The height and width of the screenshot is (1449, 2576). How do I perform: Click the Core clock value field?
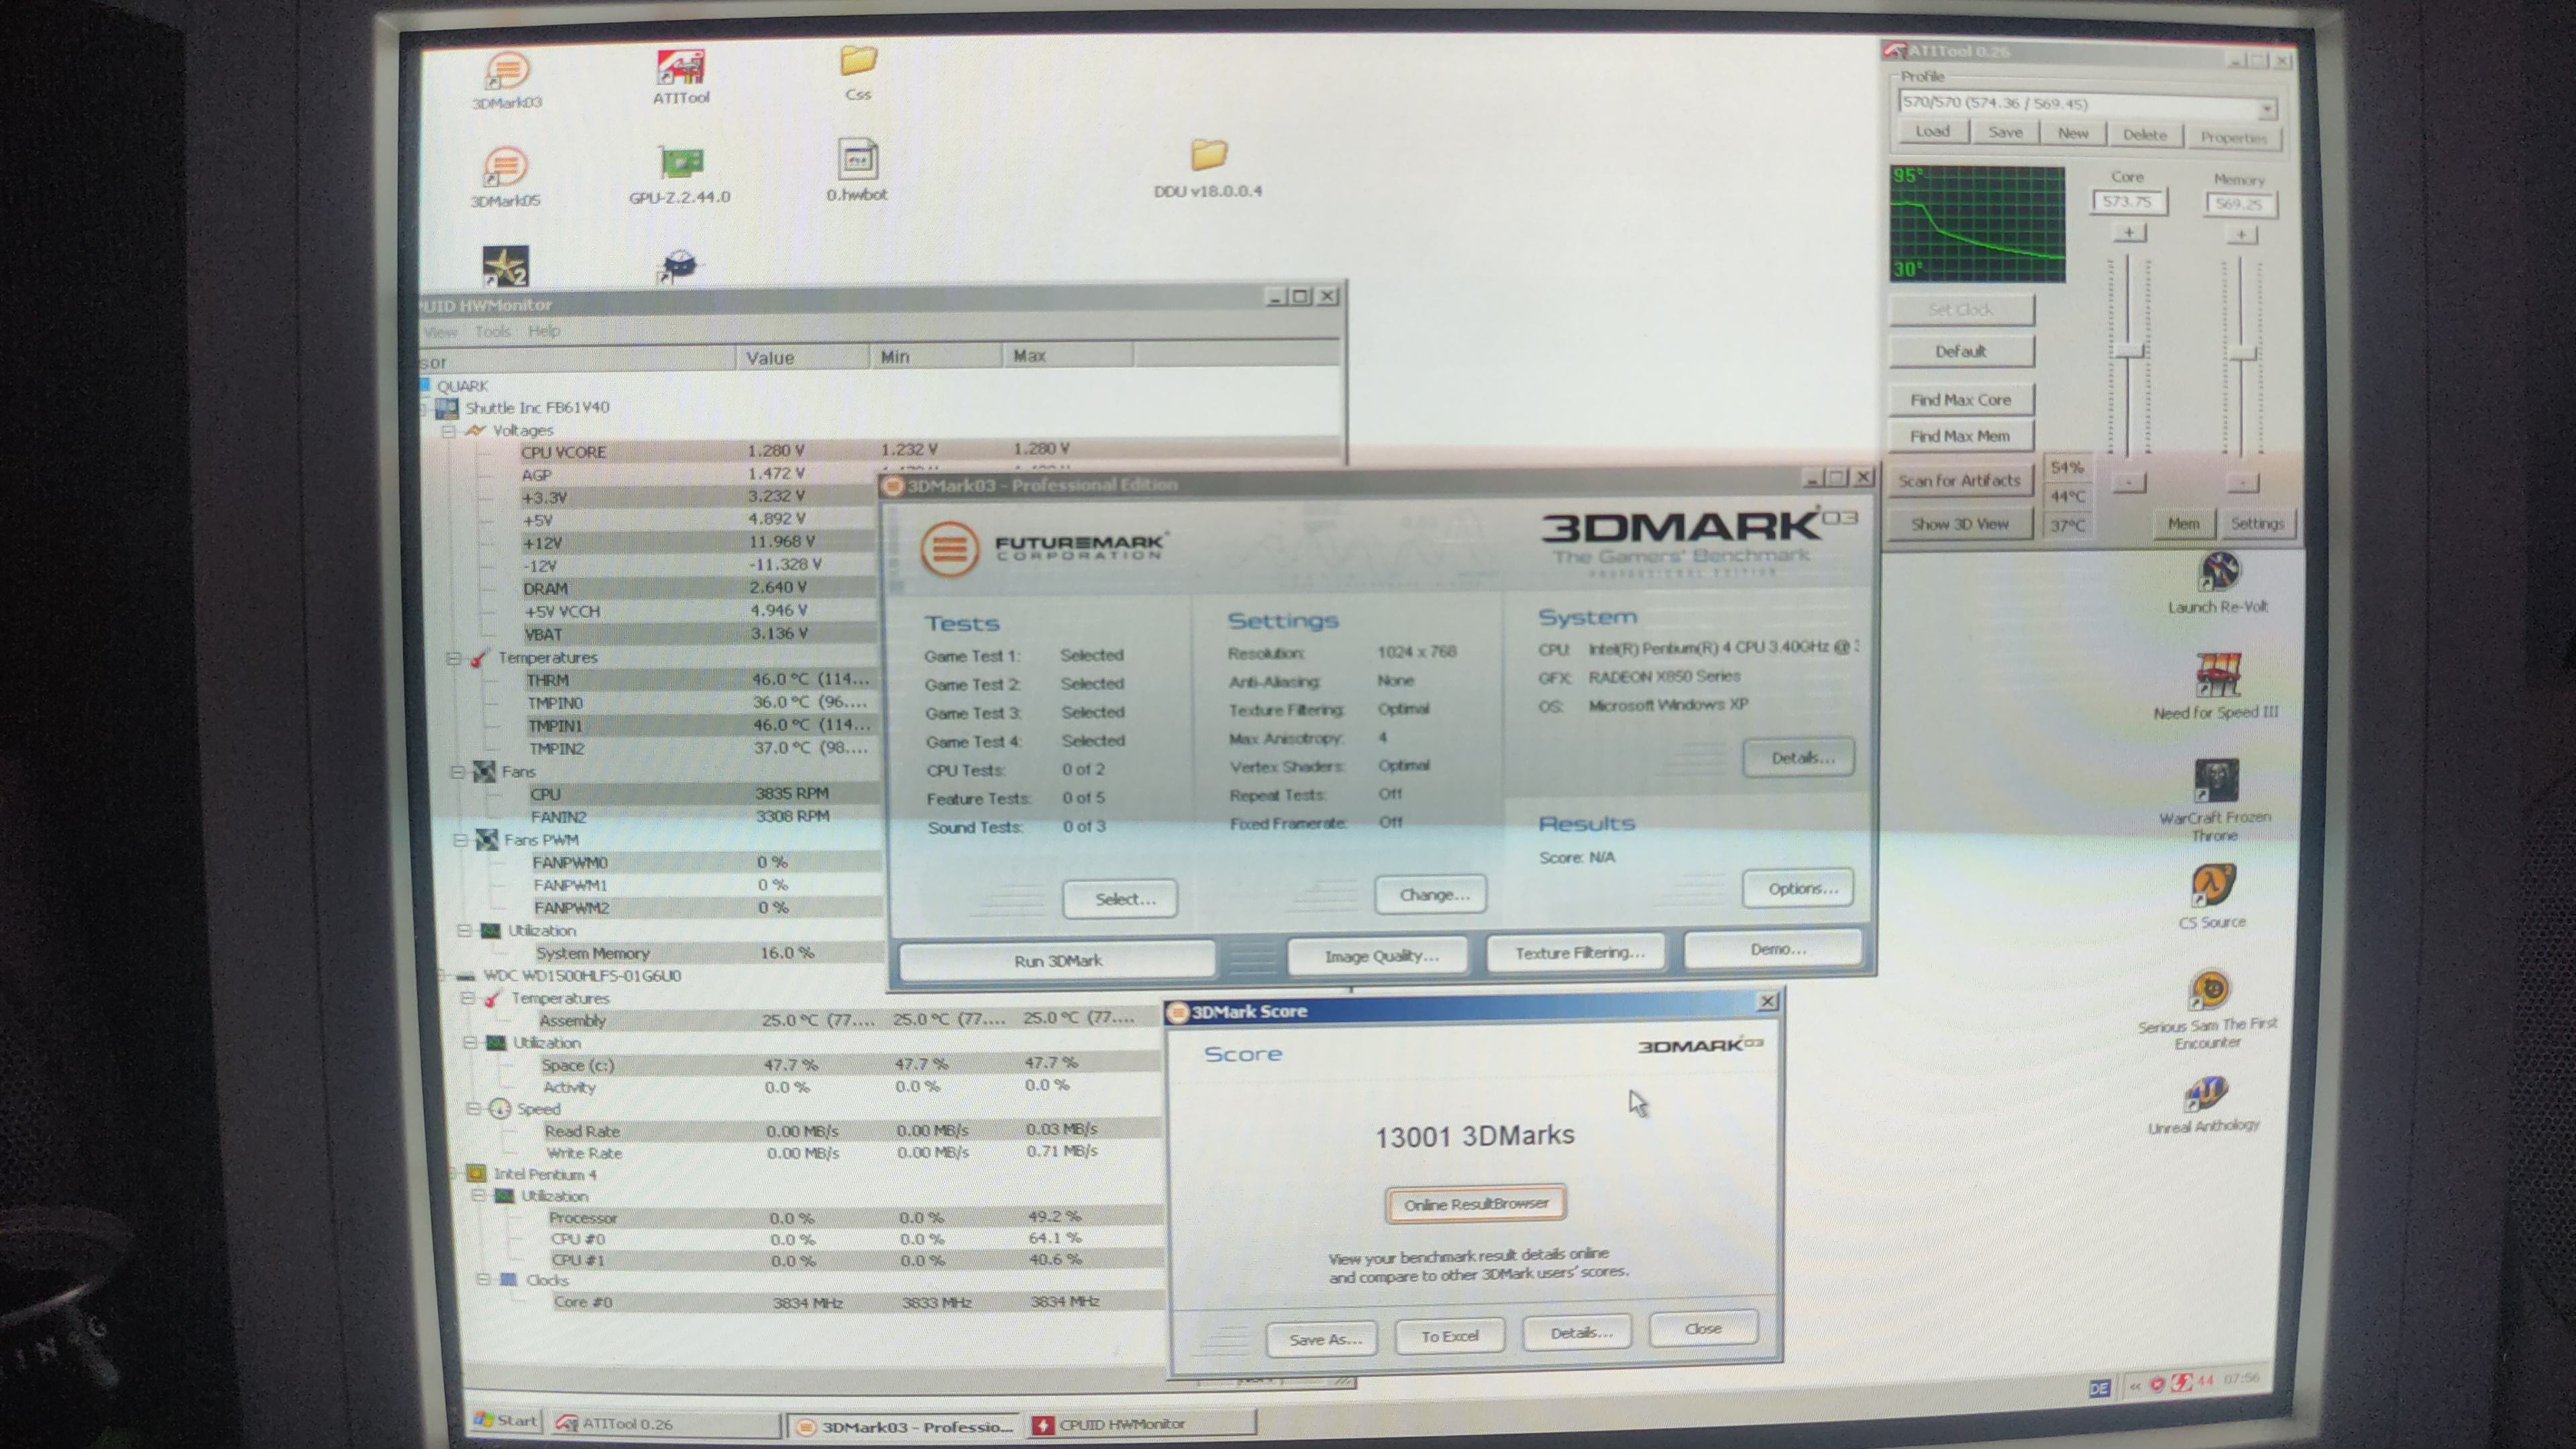[2128, 202]
